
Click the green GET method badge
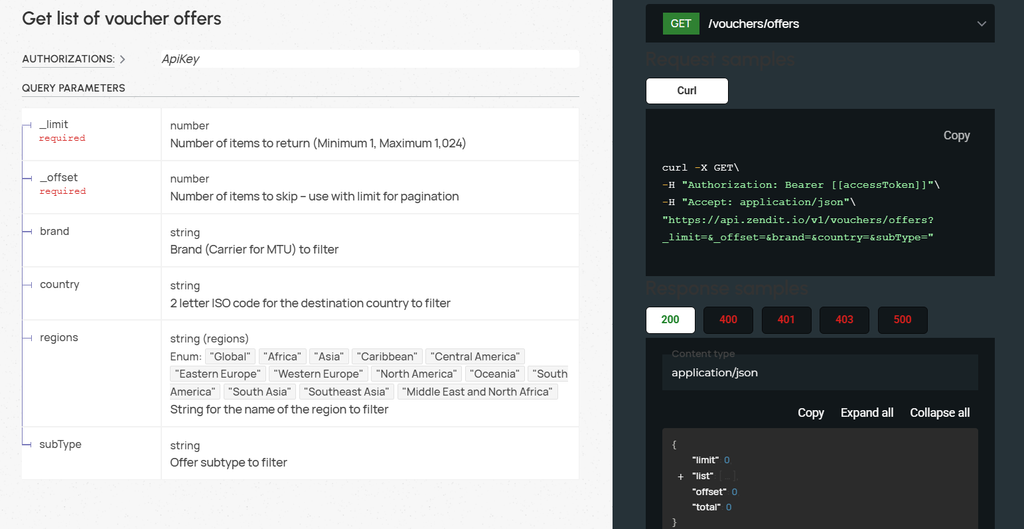tap(680, 24)
